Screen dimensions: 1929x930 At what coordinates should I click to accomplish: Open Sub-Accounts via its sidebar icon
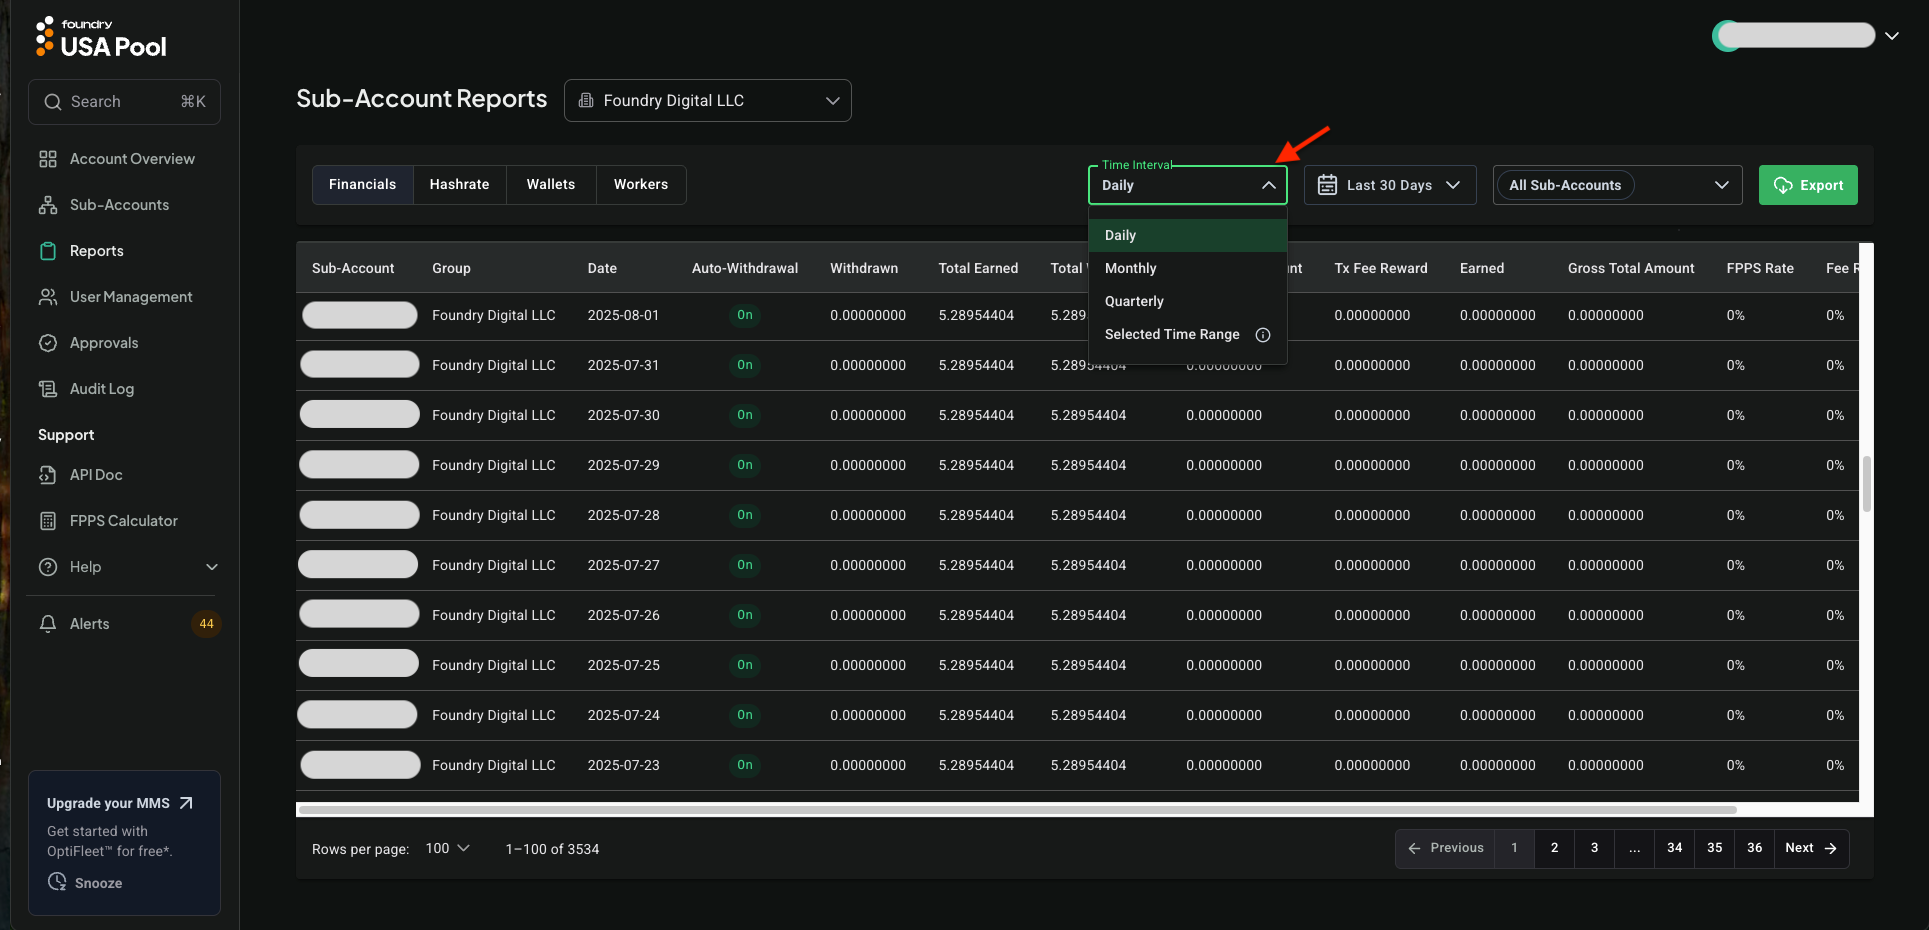point(47,205)
